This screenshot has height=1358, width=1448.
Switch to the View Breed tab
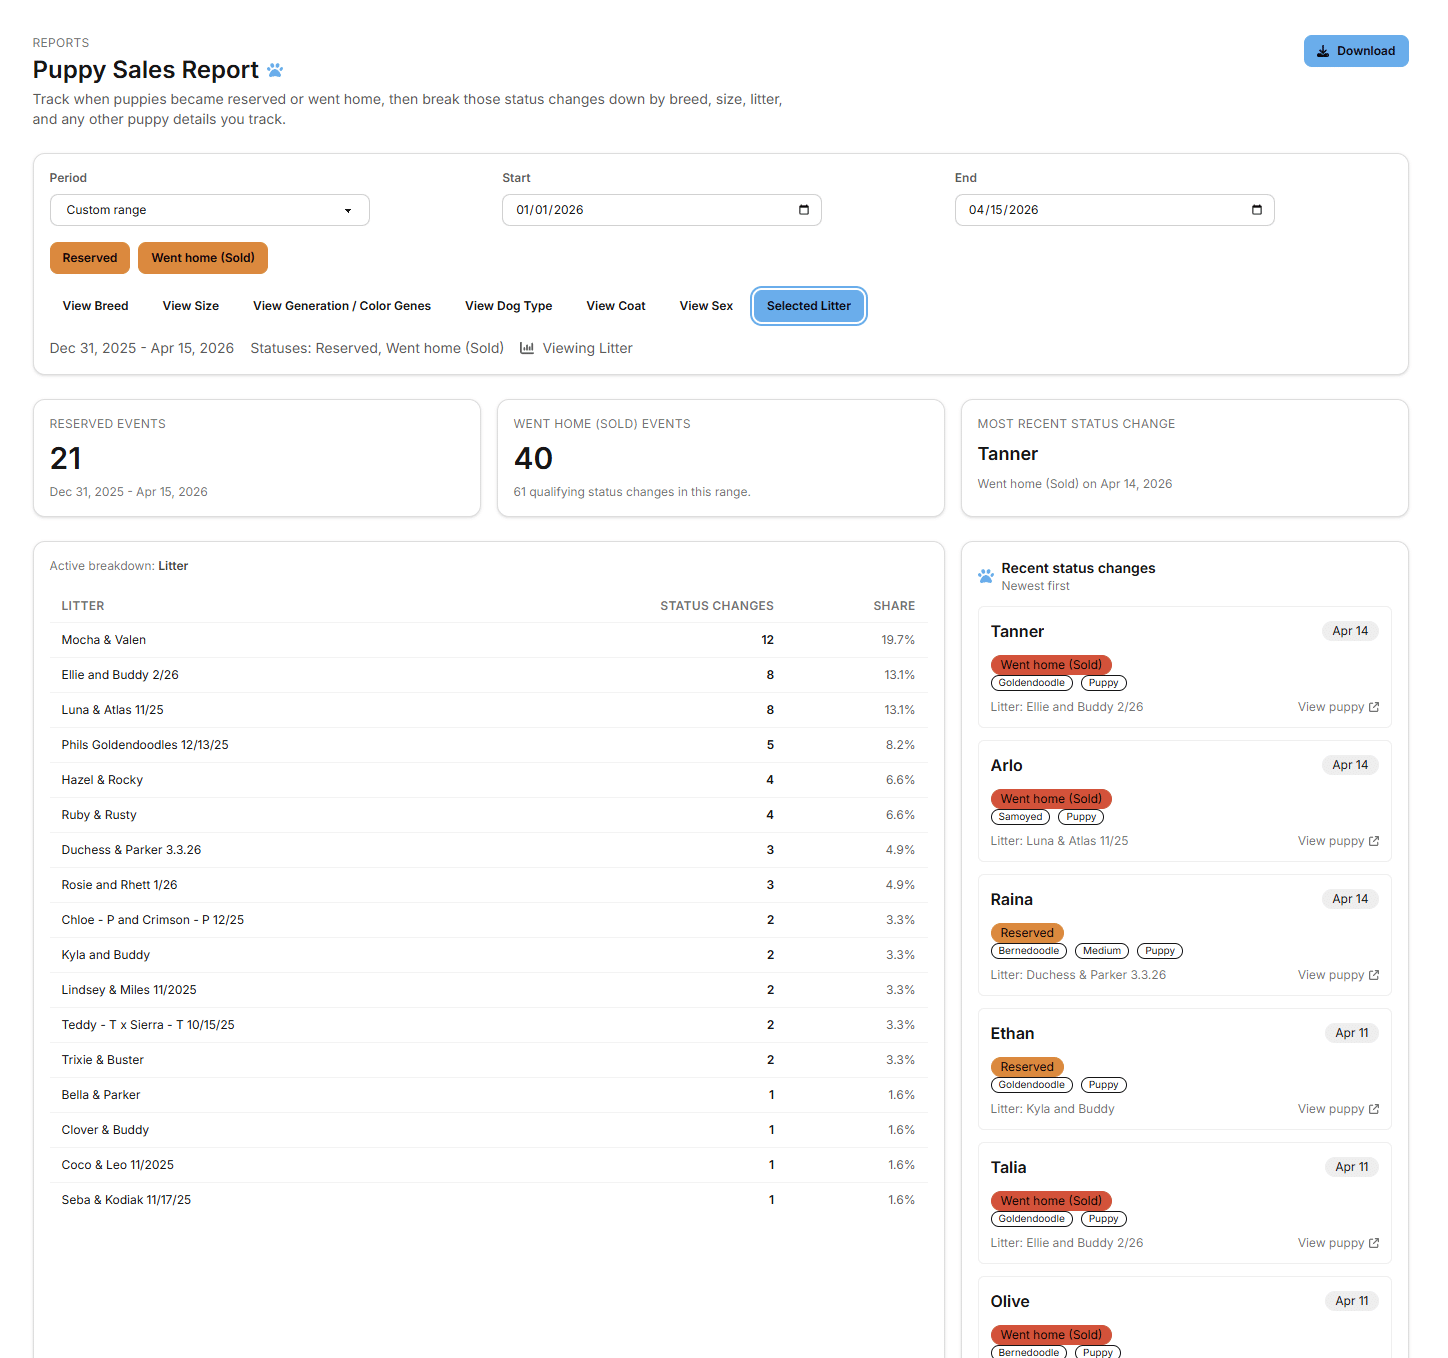coord(95,306)
